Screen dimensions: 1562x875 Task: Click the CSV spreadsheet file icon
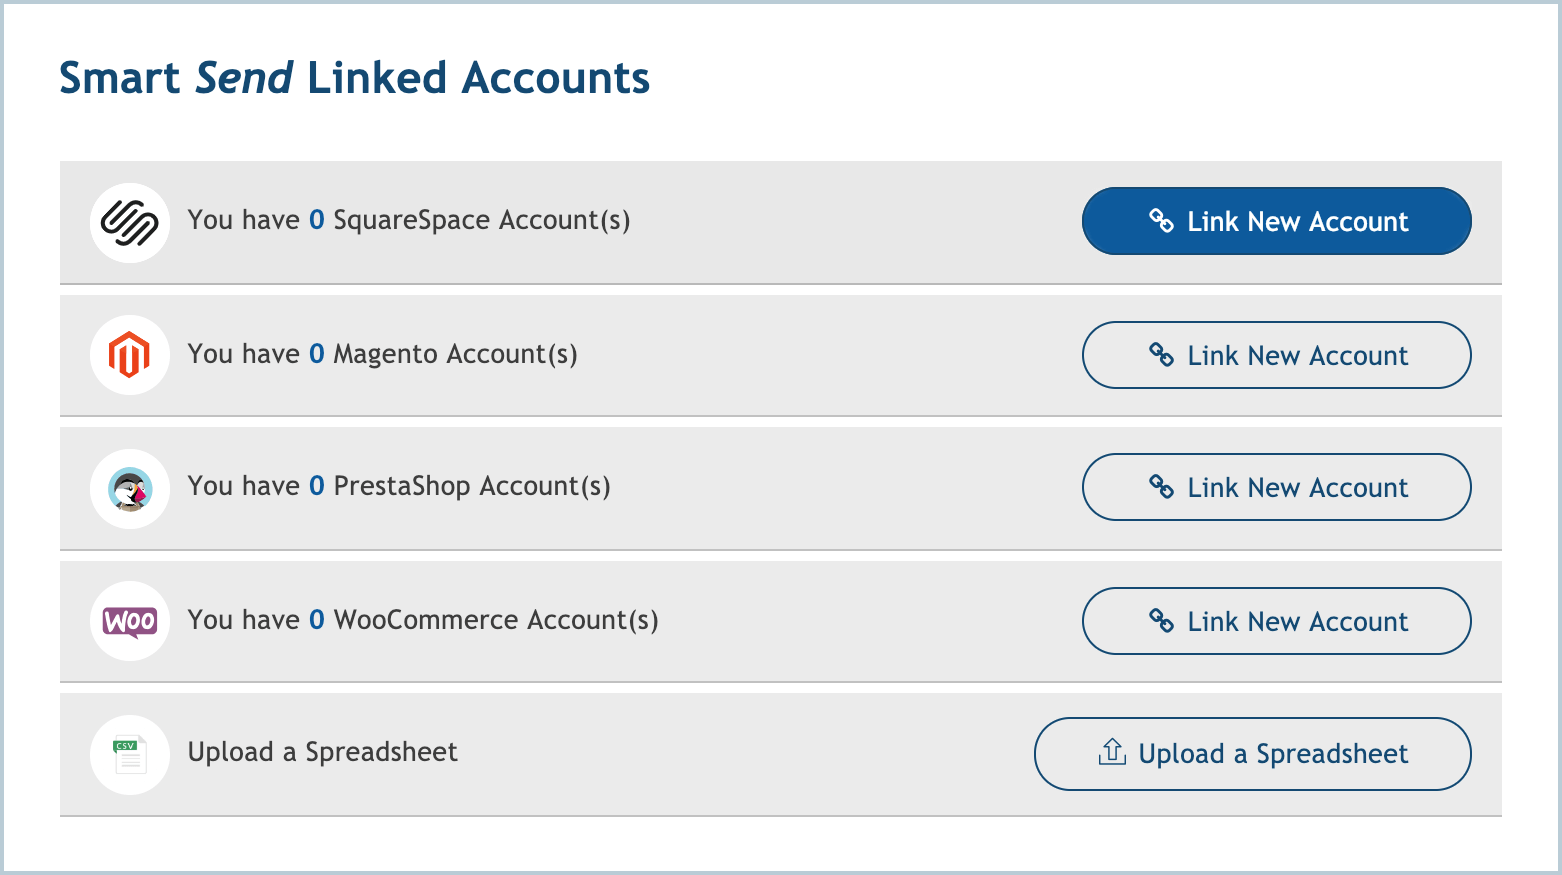(130, 755)
